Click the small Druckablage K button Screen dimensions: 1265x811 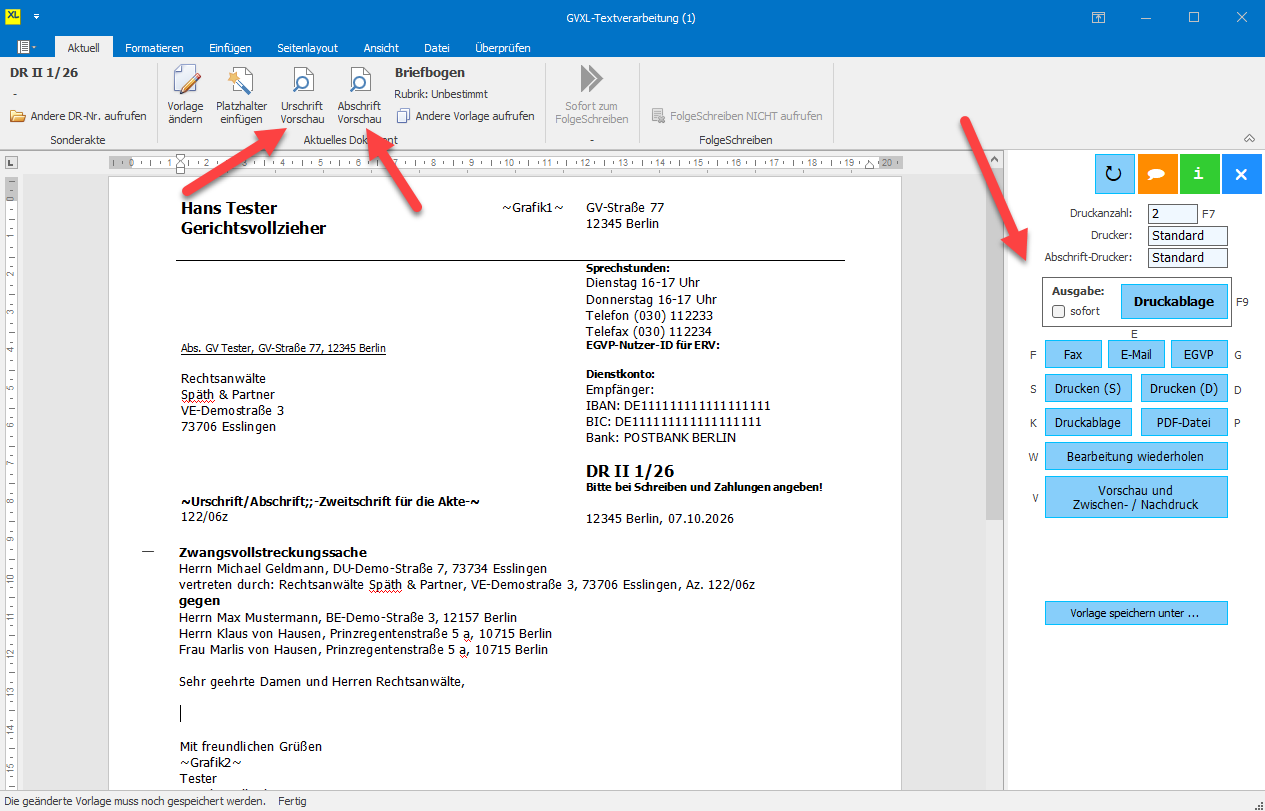coord(1088,422)
